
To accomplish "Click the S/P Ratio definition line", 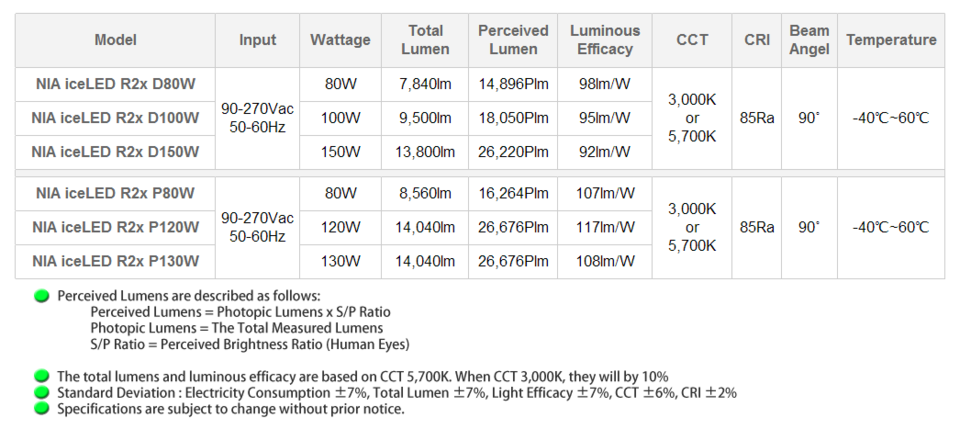I will [x=250, y=345].
